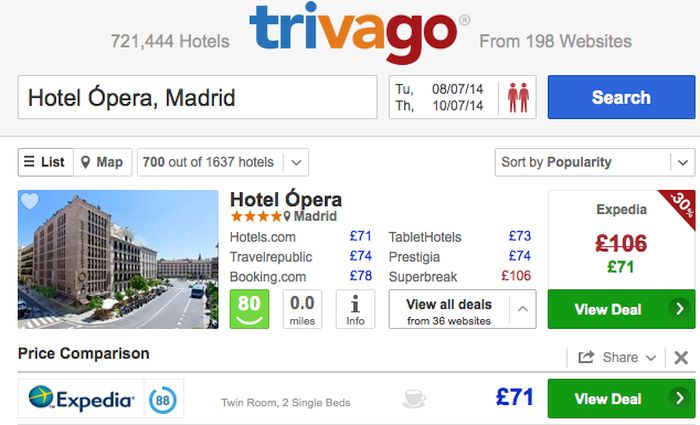This screenshot has height=425, width=700.
Task: Click the 80 rating smiley badge
Action: [x=249, y=309]
